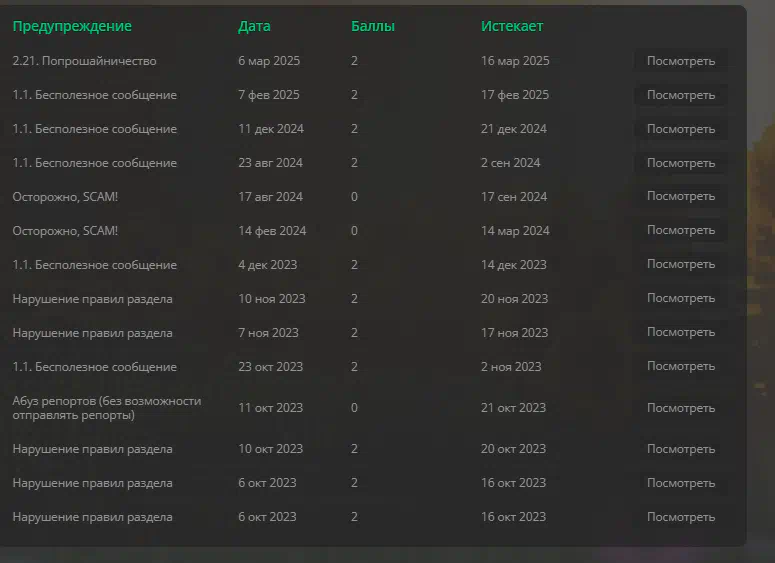Screen dimensions: 775x563
Task: Click Посмотреть for 11 дек 2024 warning
Action: pos(681,129)
